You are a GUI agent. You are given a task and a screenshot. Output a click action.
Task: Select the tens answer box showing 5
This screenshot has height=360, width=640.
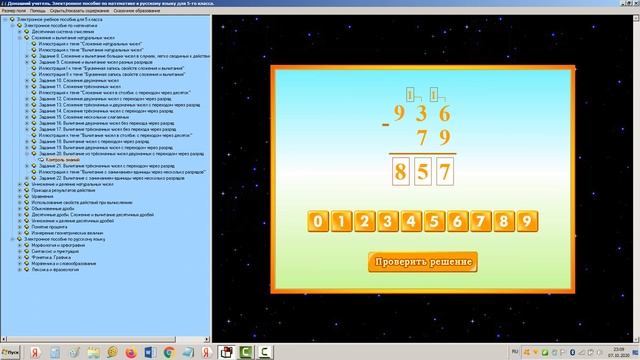coord(423,171)
